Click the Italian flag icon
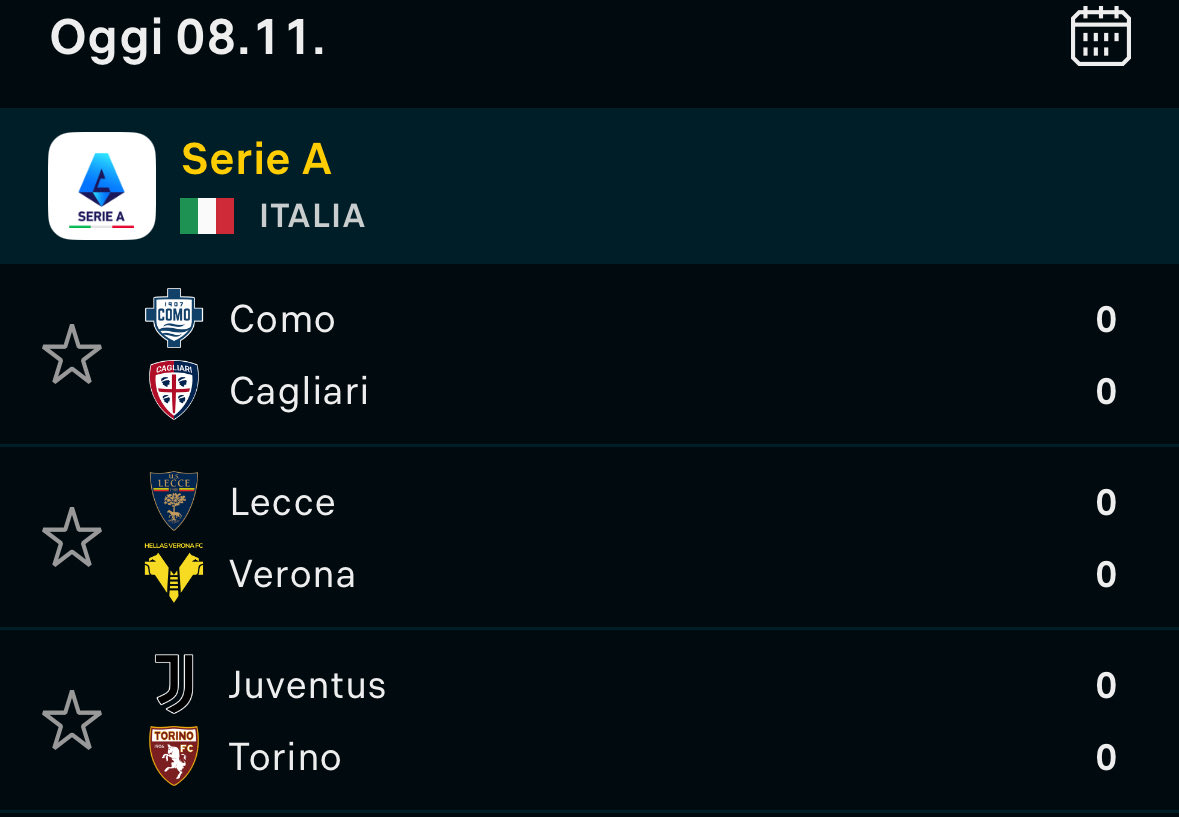The image size is (1179, 817). 207,216
